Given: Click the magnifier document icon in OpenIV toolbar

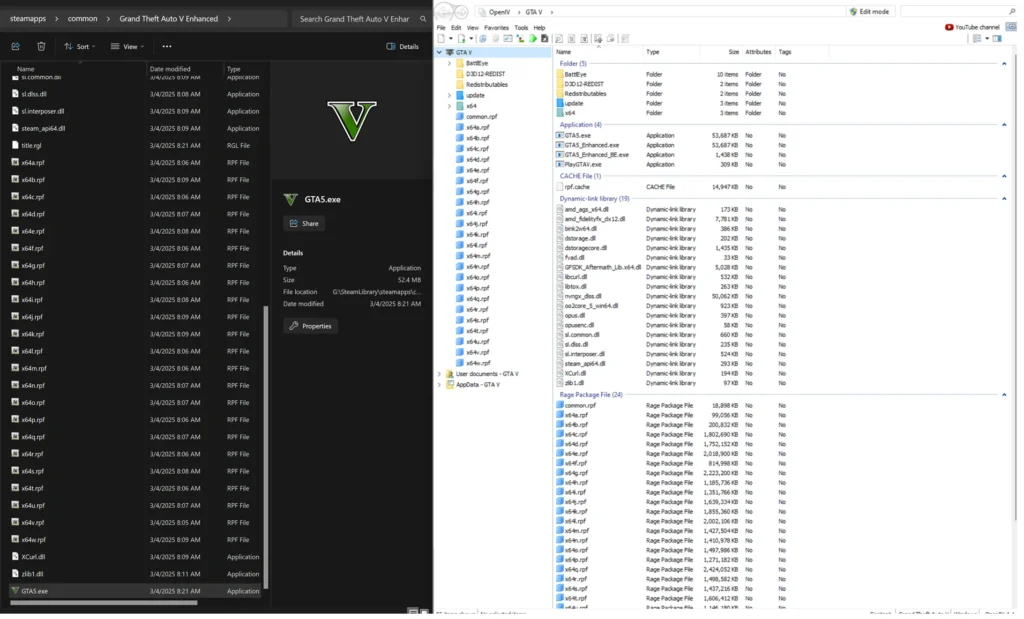Looking at the screenshot, I should 559,39.
